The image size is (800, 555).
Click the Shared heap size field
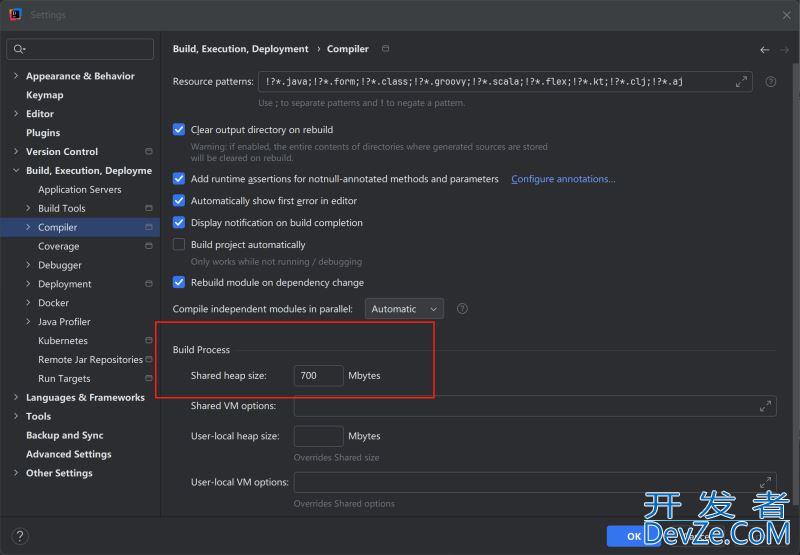[x=318, y=375]
